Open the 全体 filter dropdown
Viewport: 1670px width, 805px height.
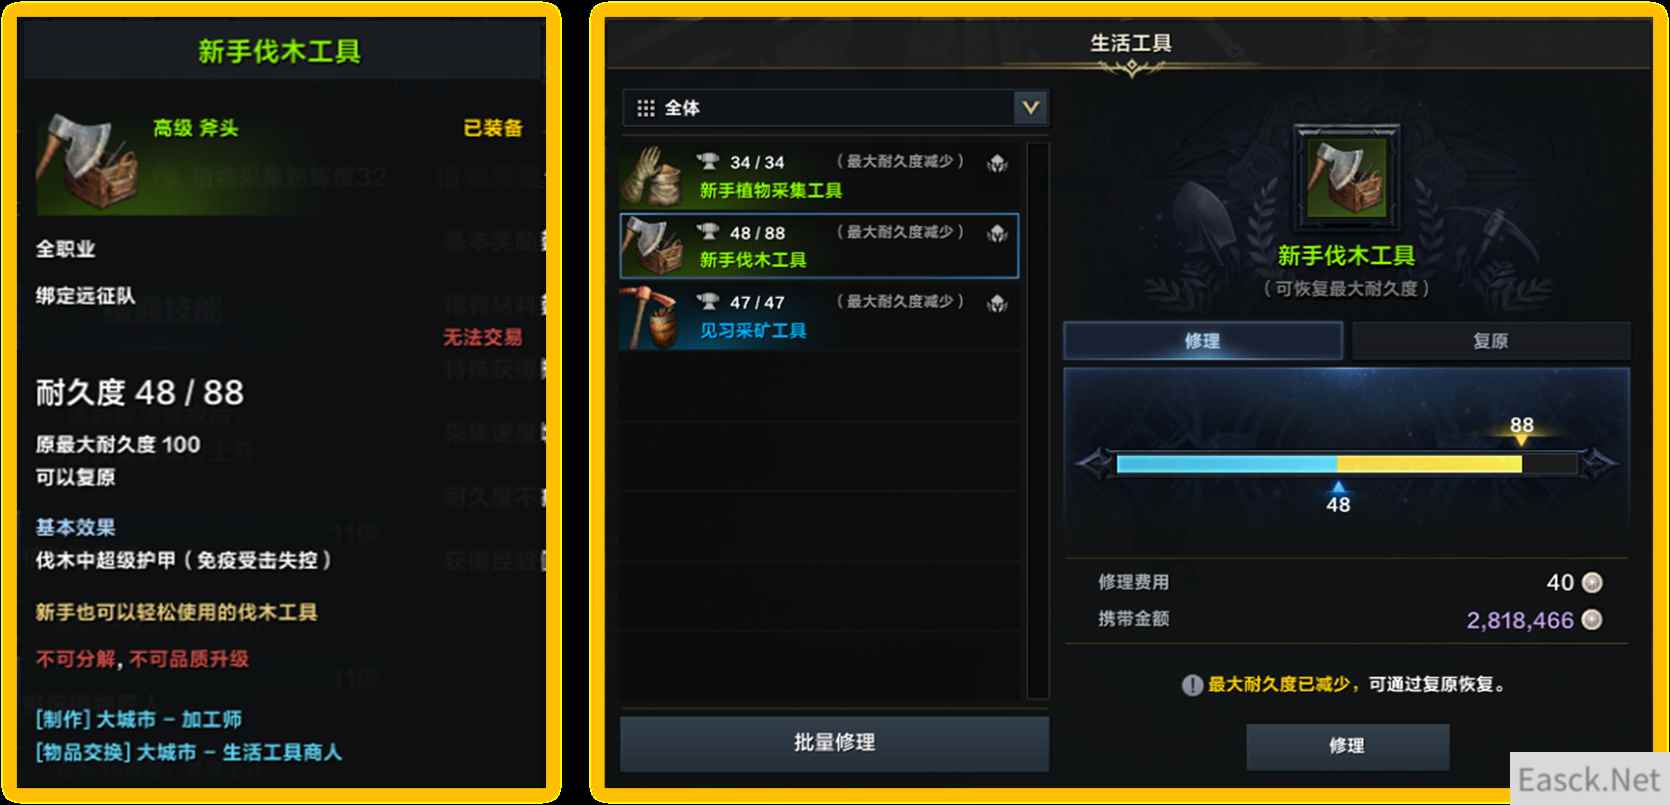835,107
